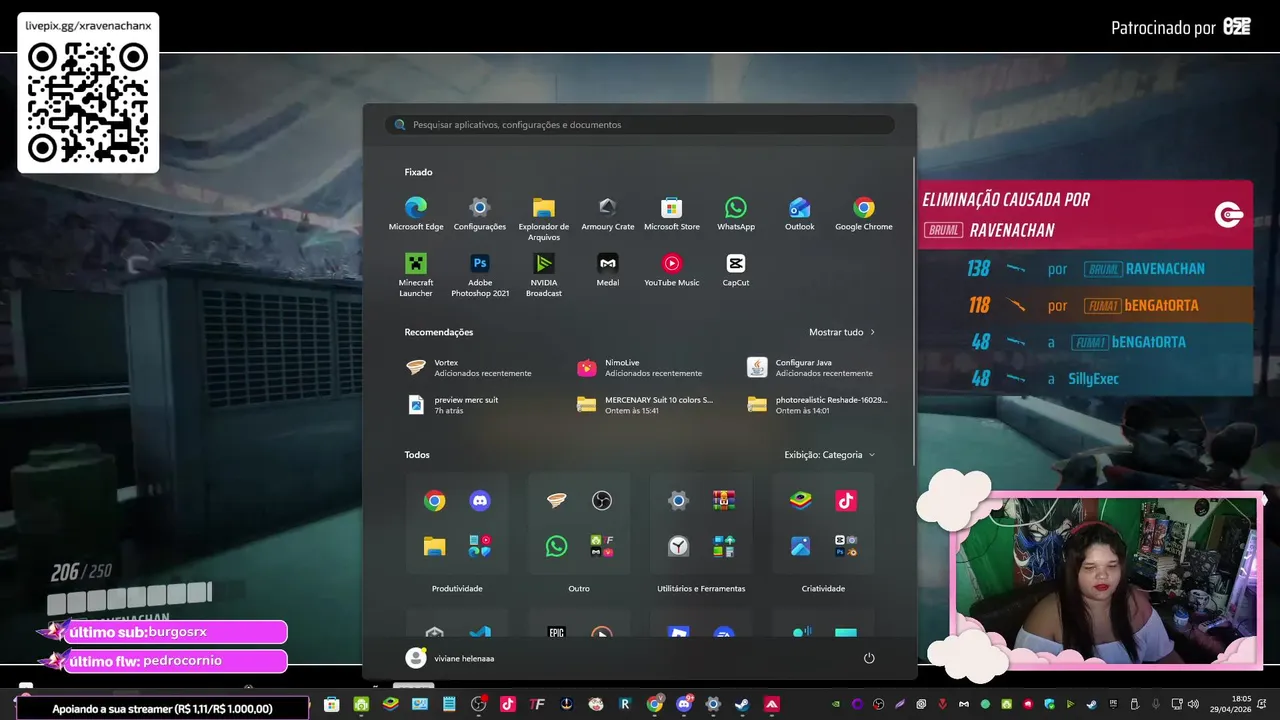
Task: Open Discord on the taskbar
Action: [684, 704]
